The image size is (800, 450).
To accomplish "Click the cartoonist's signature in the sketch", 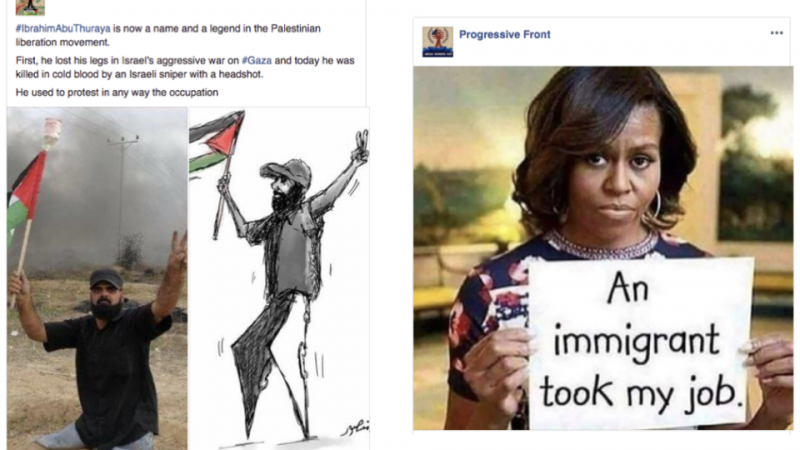I will 355,428.
